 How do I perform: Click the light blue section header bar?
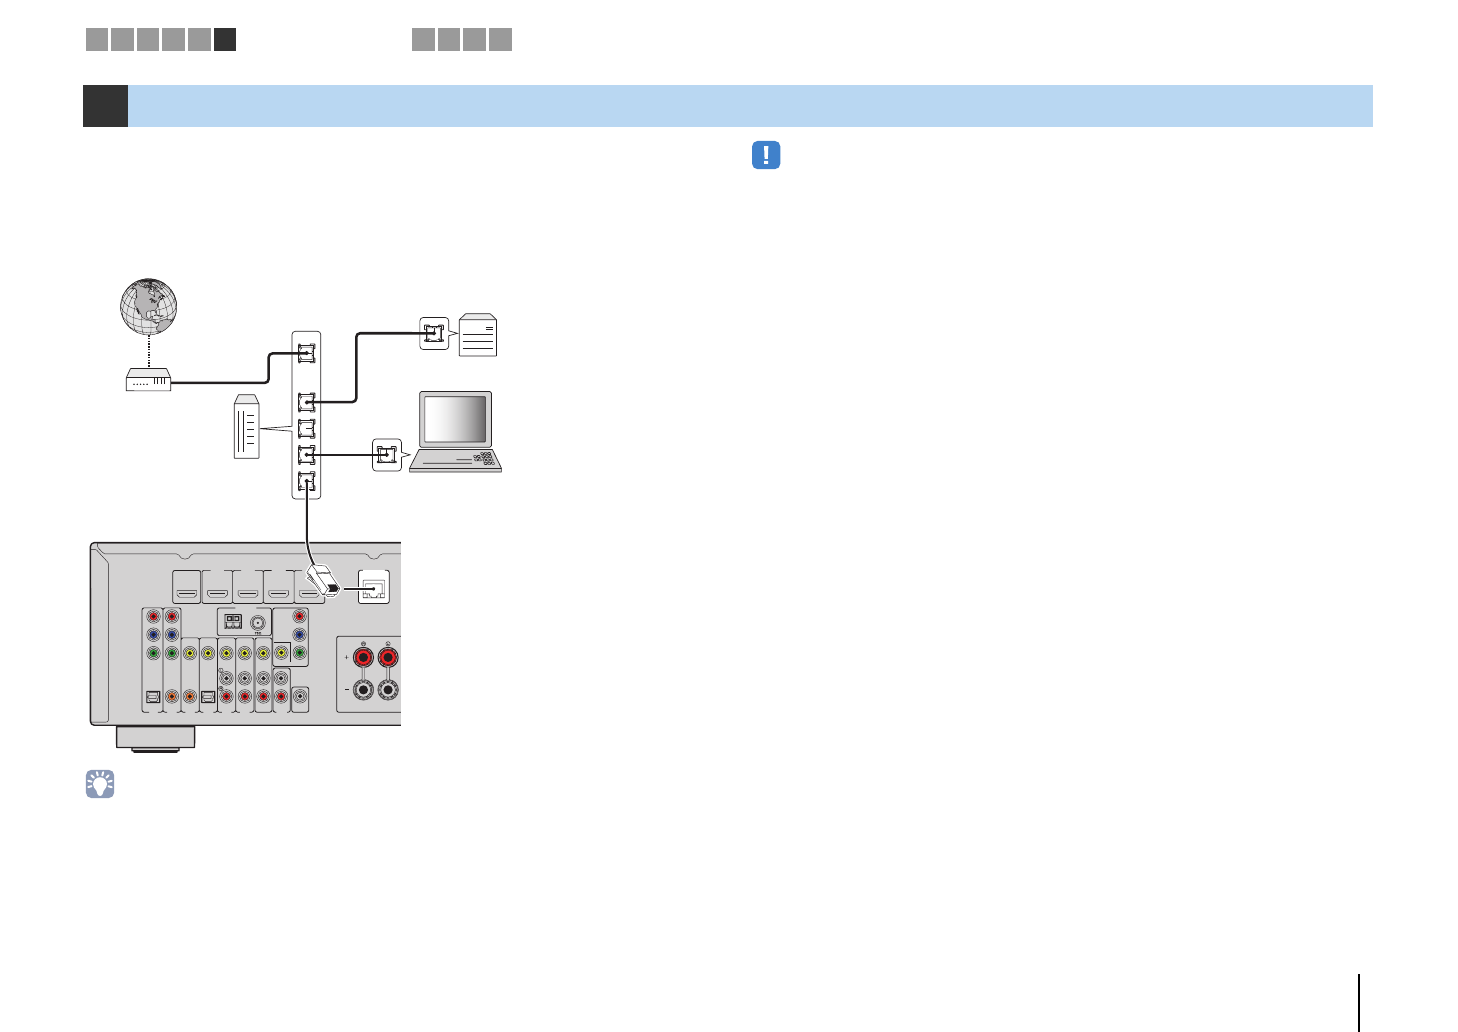click(x=750, y=106)
